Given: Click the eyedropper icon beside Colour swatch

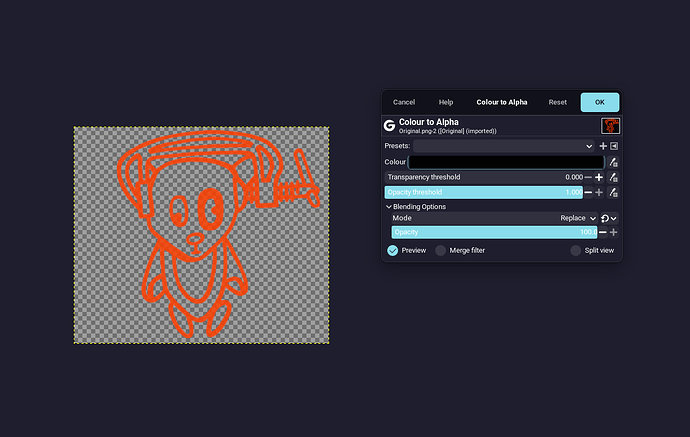Looking at the screenshot, I should [613, 162].
